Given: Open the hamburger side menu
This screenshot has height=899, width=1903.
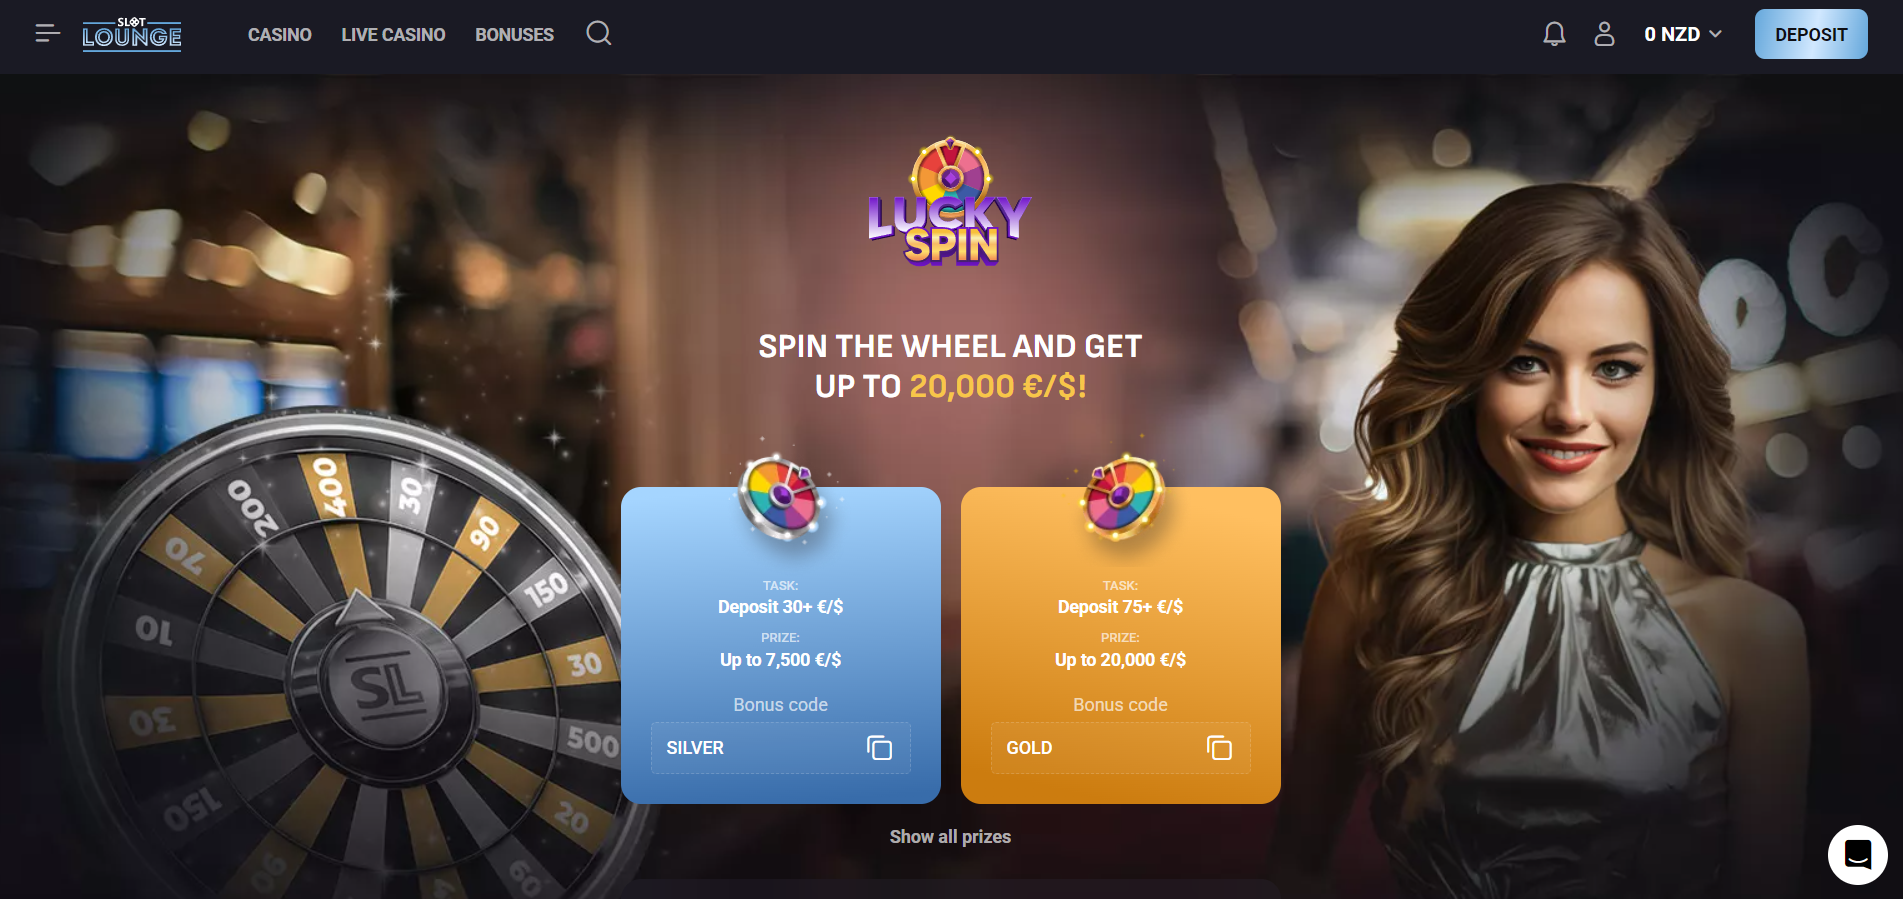Looking at the screenshot, I should pyautogui.click(x=47, y=34).
